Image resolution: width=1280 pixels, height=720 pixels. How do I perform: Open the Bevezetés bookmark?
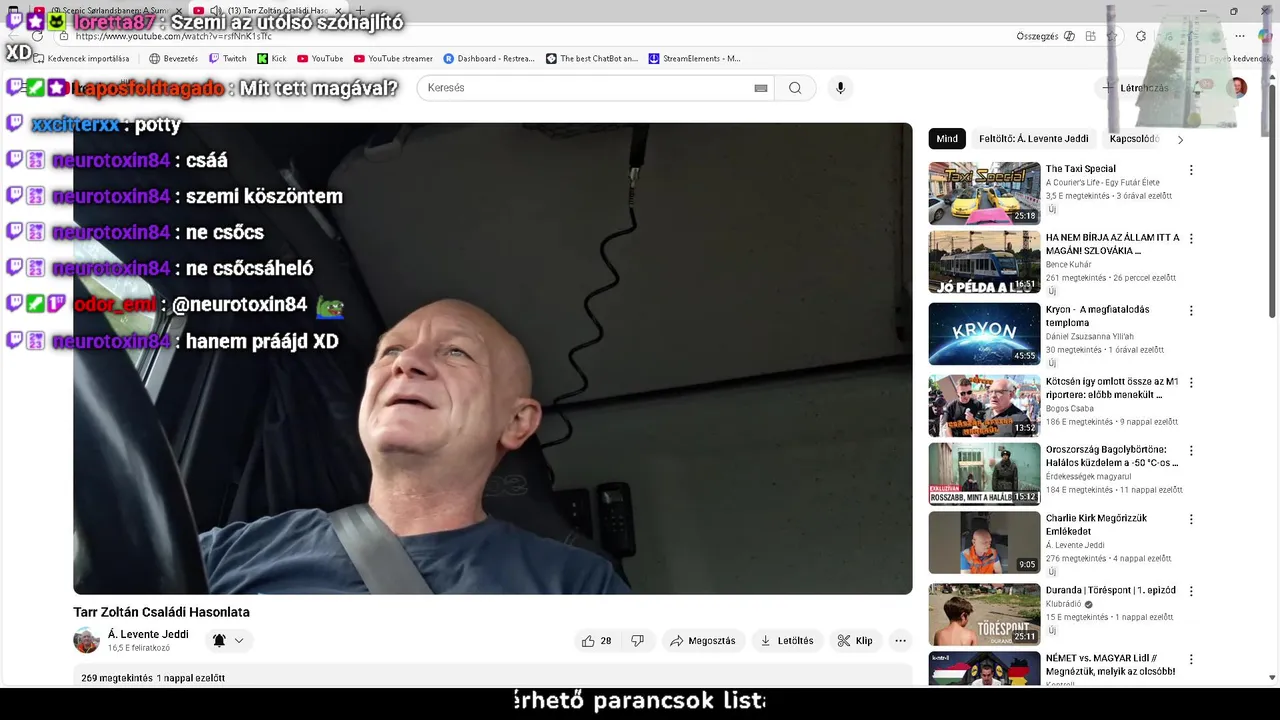173,59
